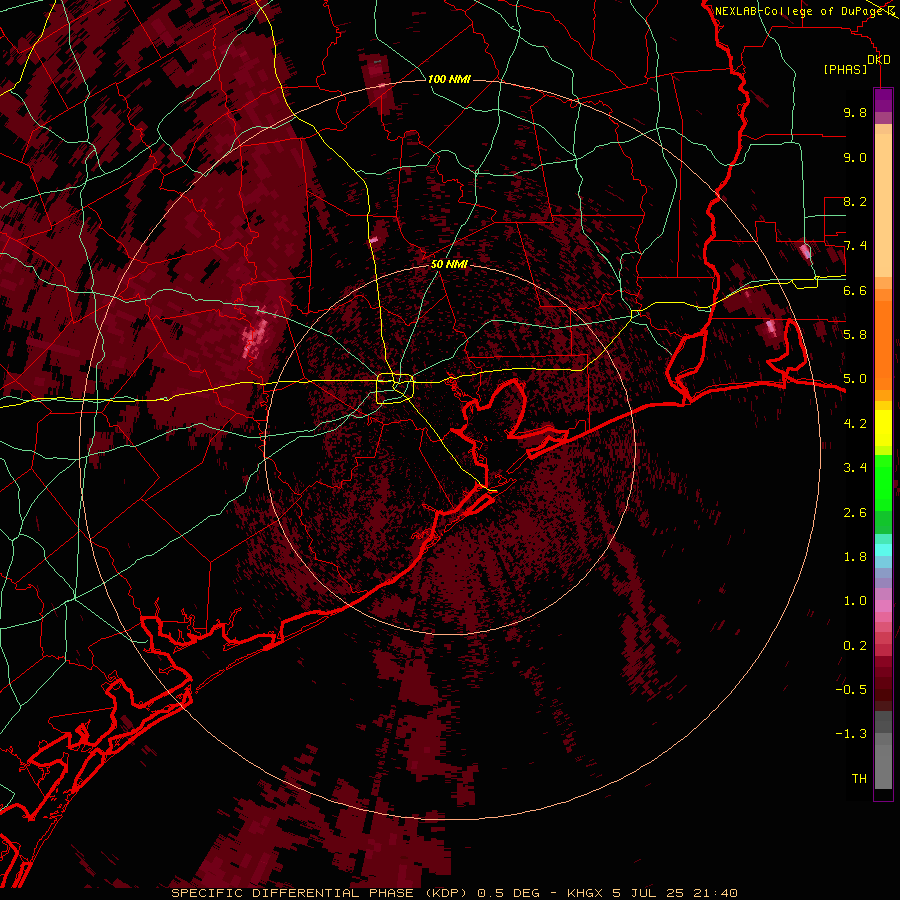
Task: Pick the 6.6 scale value
Action: coord(855,290)
